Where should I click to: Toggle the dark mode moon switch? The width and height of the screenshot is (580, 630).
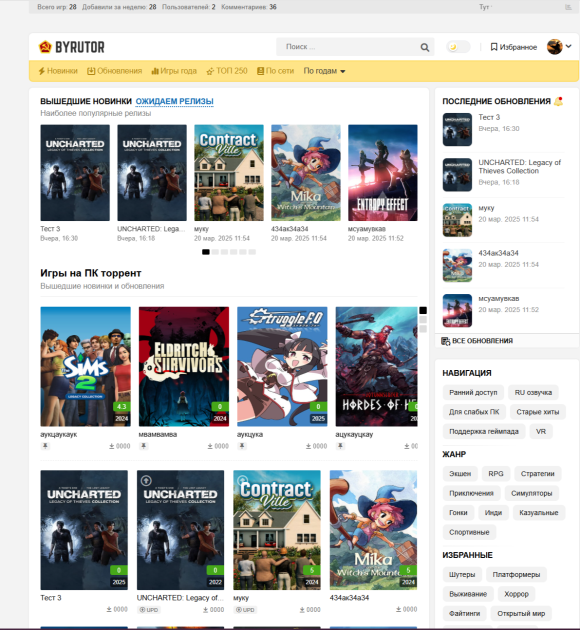458,47
